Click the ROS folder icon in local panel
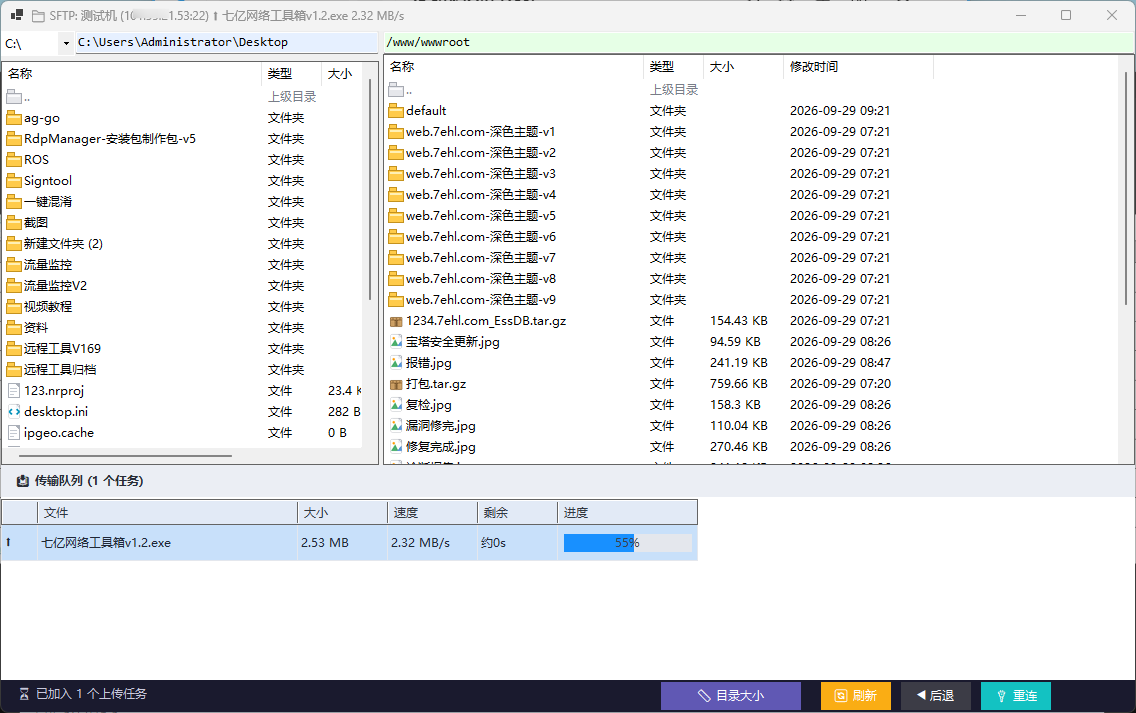This screenshot has width=1136, height=713. point(14,160)
